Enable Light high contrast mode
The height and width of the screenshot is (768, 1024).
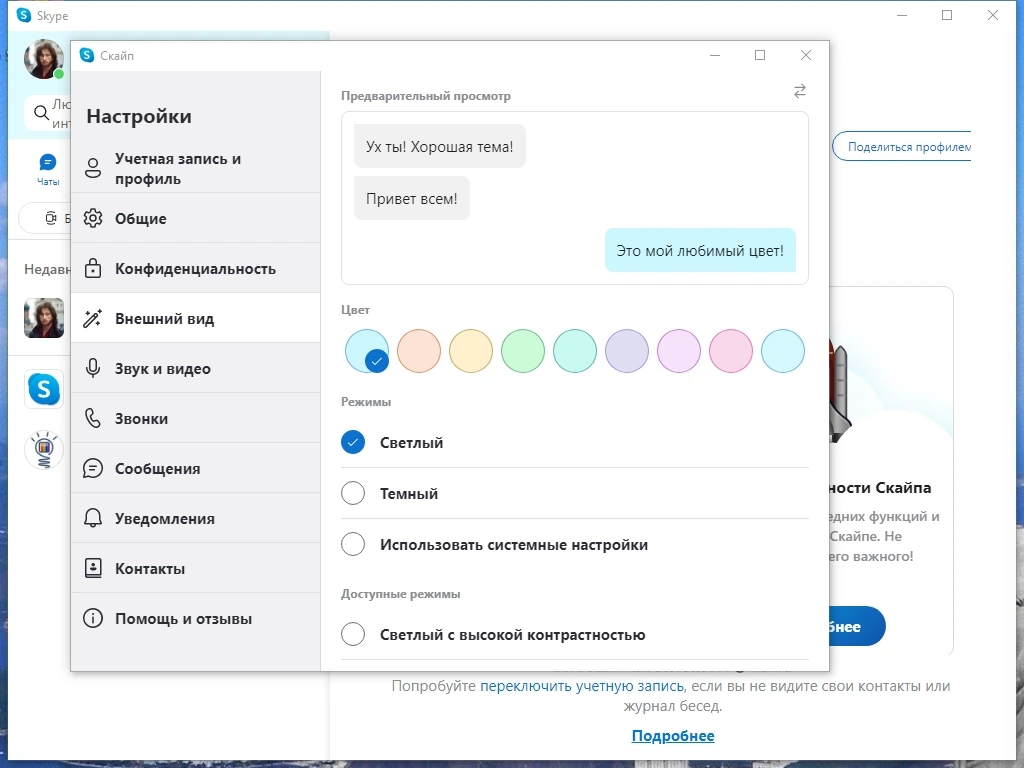click(x=353, y=634)
